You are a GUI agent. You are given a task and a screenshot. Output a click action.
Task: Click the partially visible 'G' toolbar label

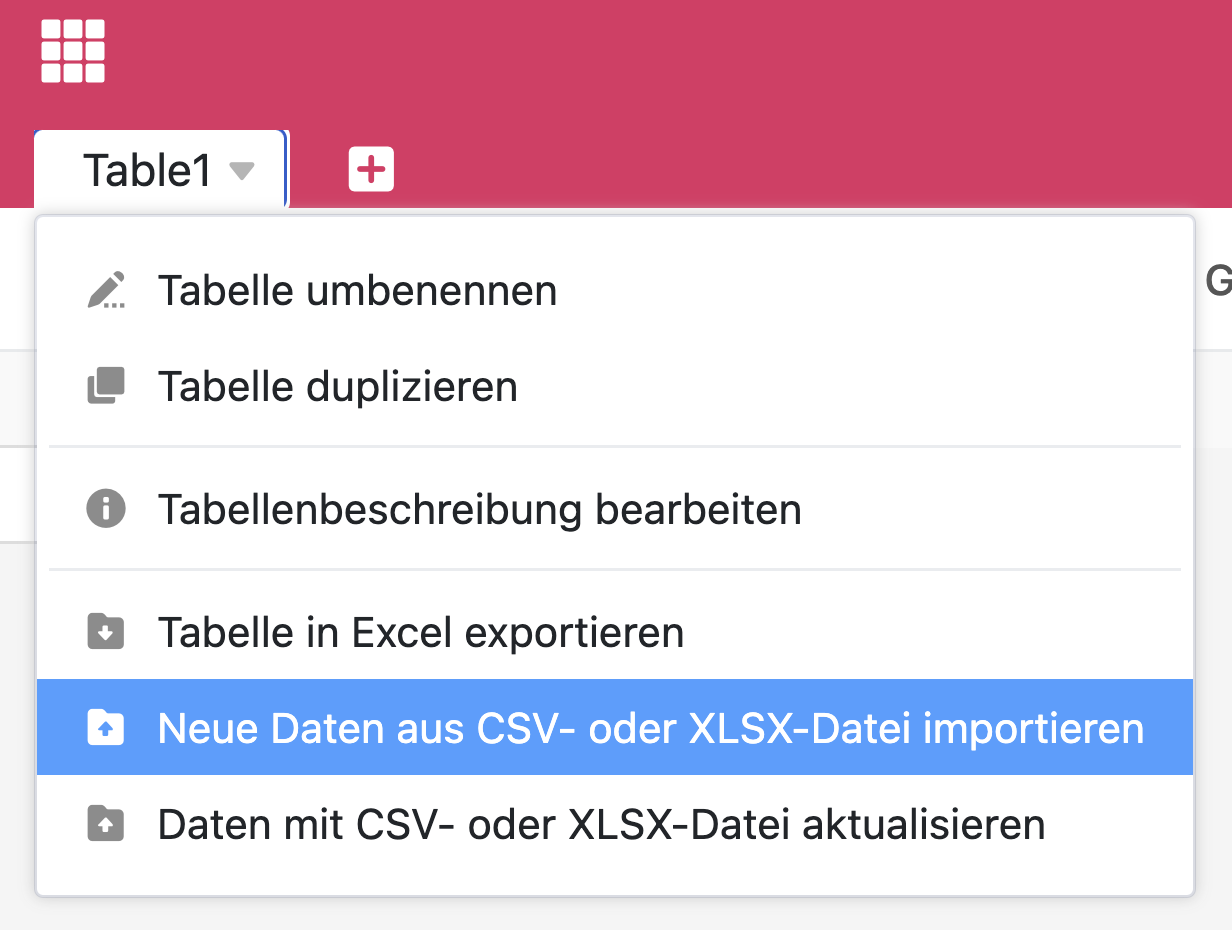1218,283
